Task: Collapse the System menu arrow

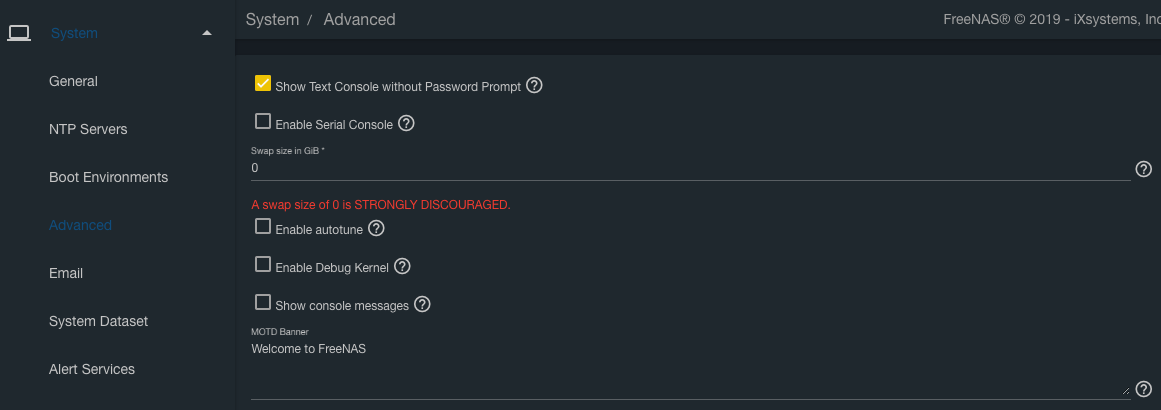Action: coord(207,33)
